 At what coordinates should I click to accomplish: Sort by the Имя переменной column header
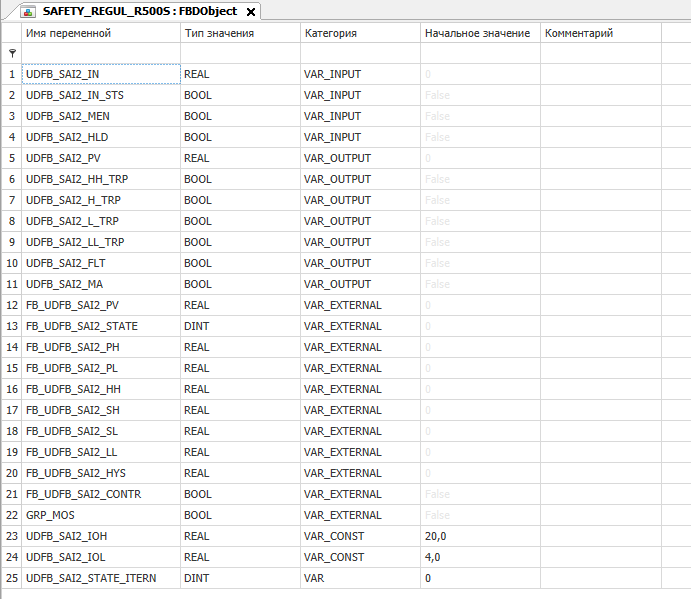click(100, 33)
